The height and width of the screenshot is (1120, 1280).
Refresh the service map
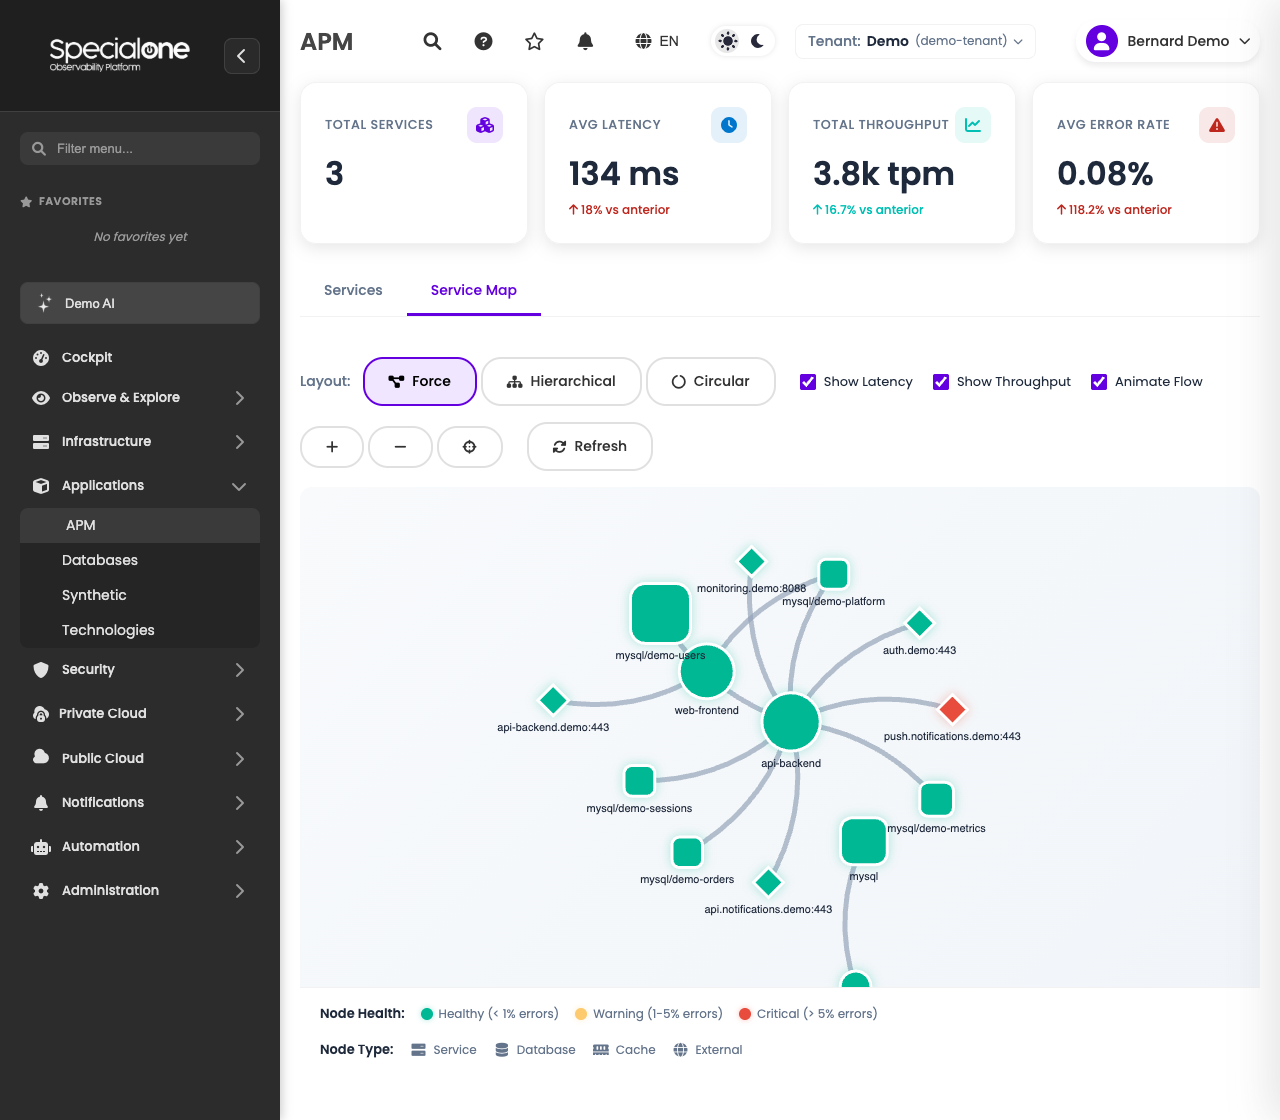[x=590, y=446]
